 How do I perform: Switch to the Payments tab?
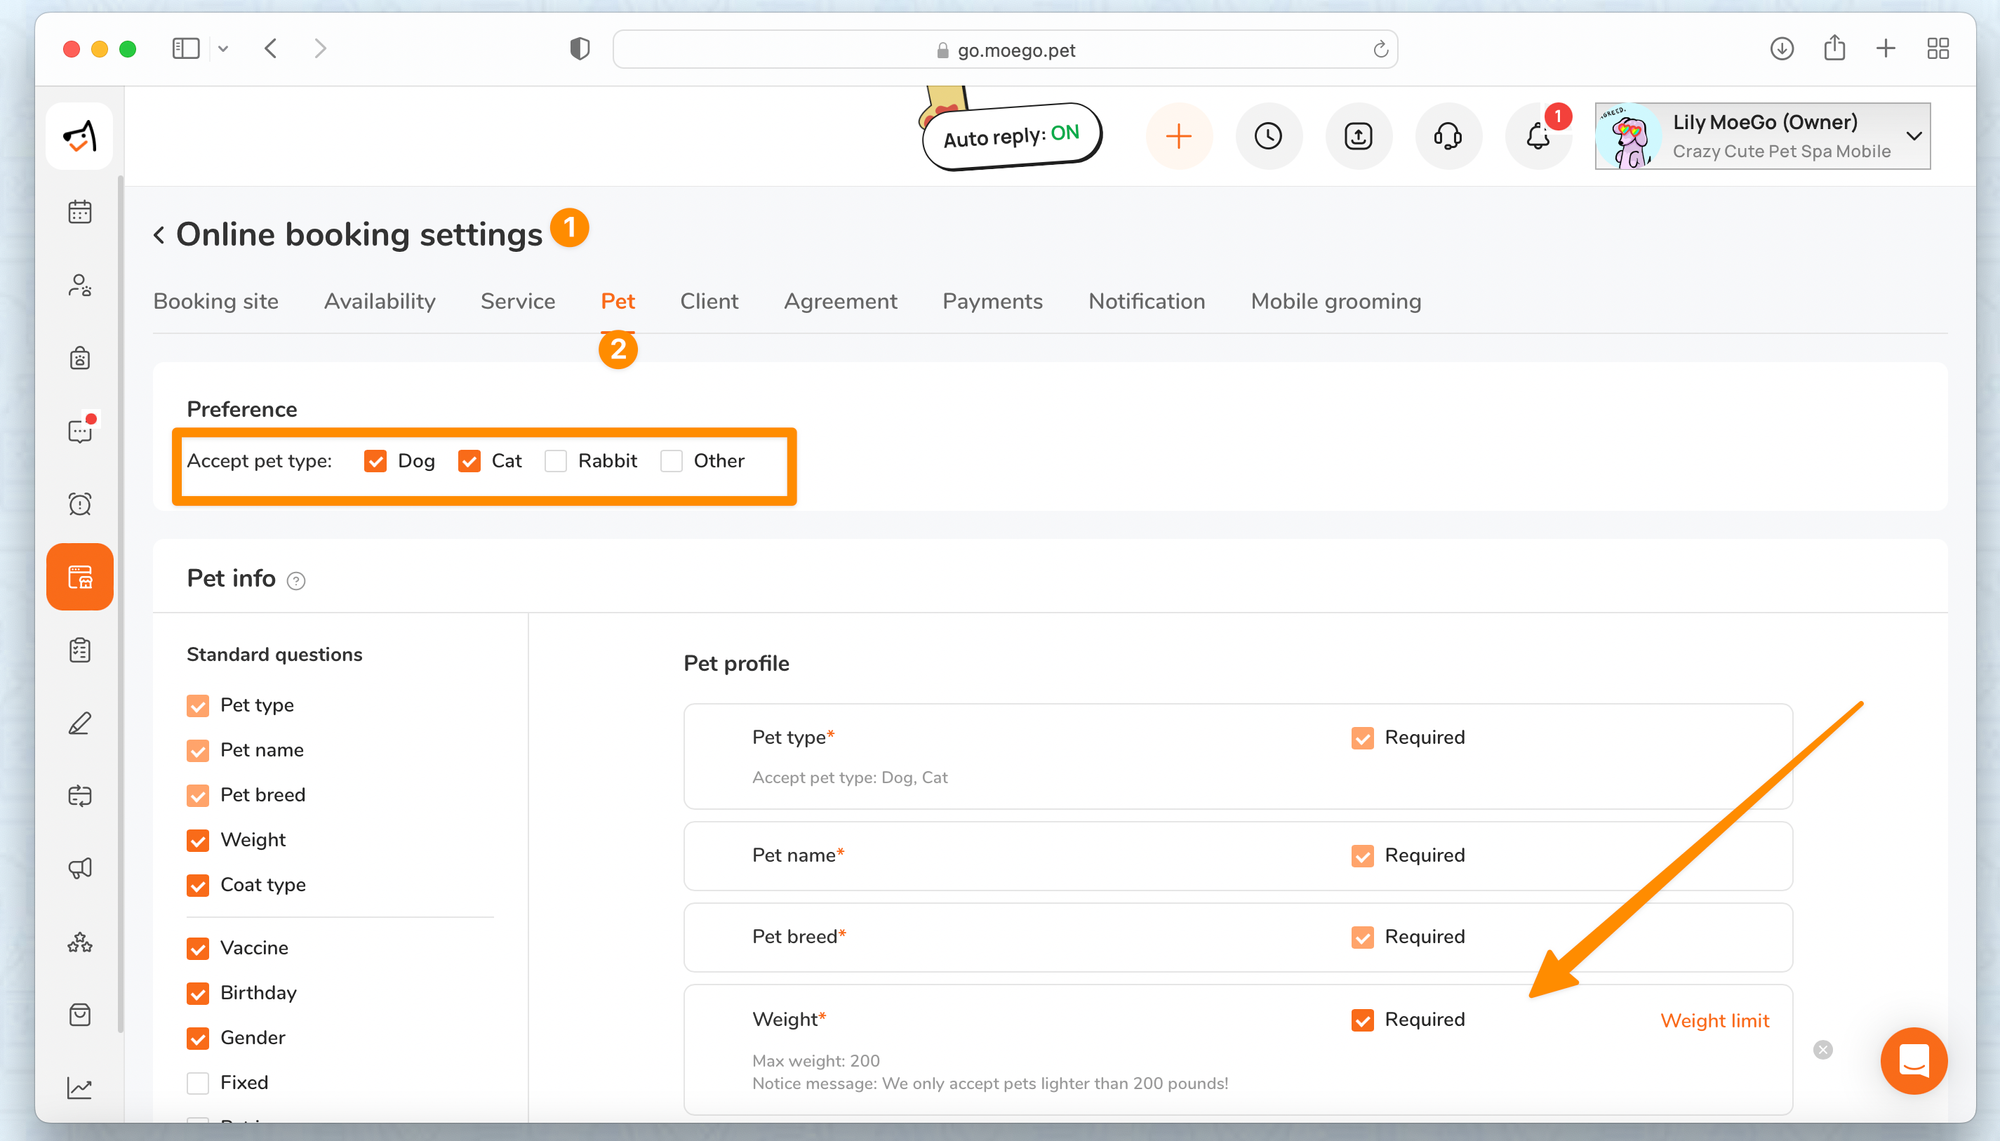(x=992, y=301)
